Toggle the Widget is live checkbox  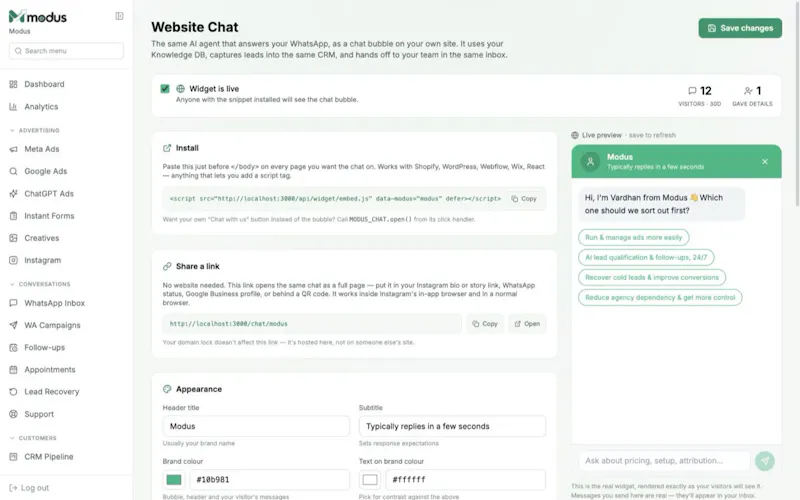tap(165, 89)
